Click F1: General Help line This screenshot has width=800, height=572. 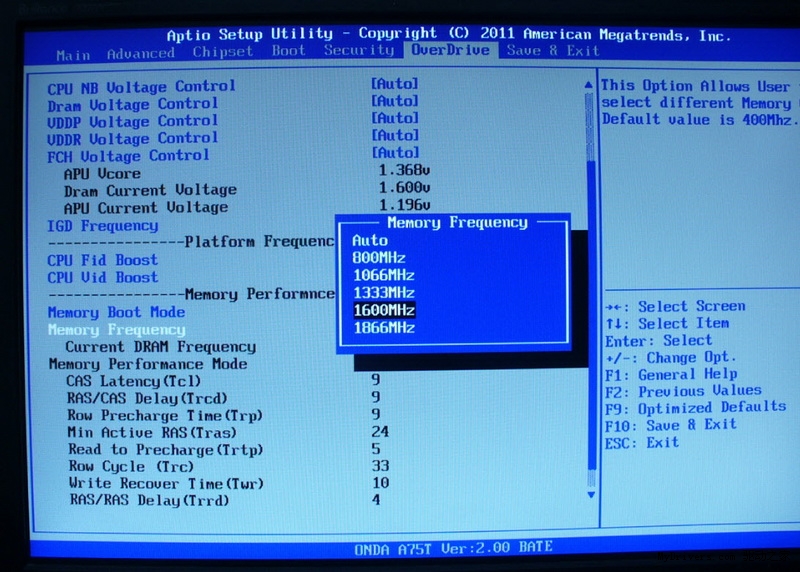tap(671, 375)
